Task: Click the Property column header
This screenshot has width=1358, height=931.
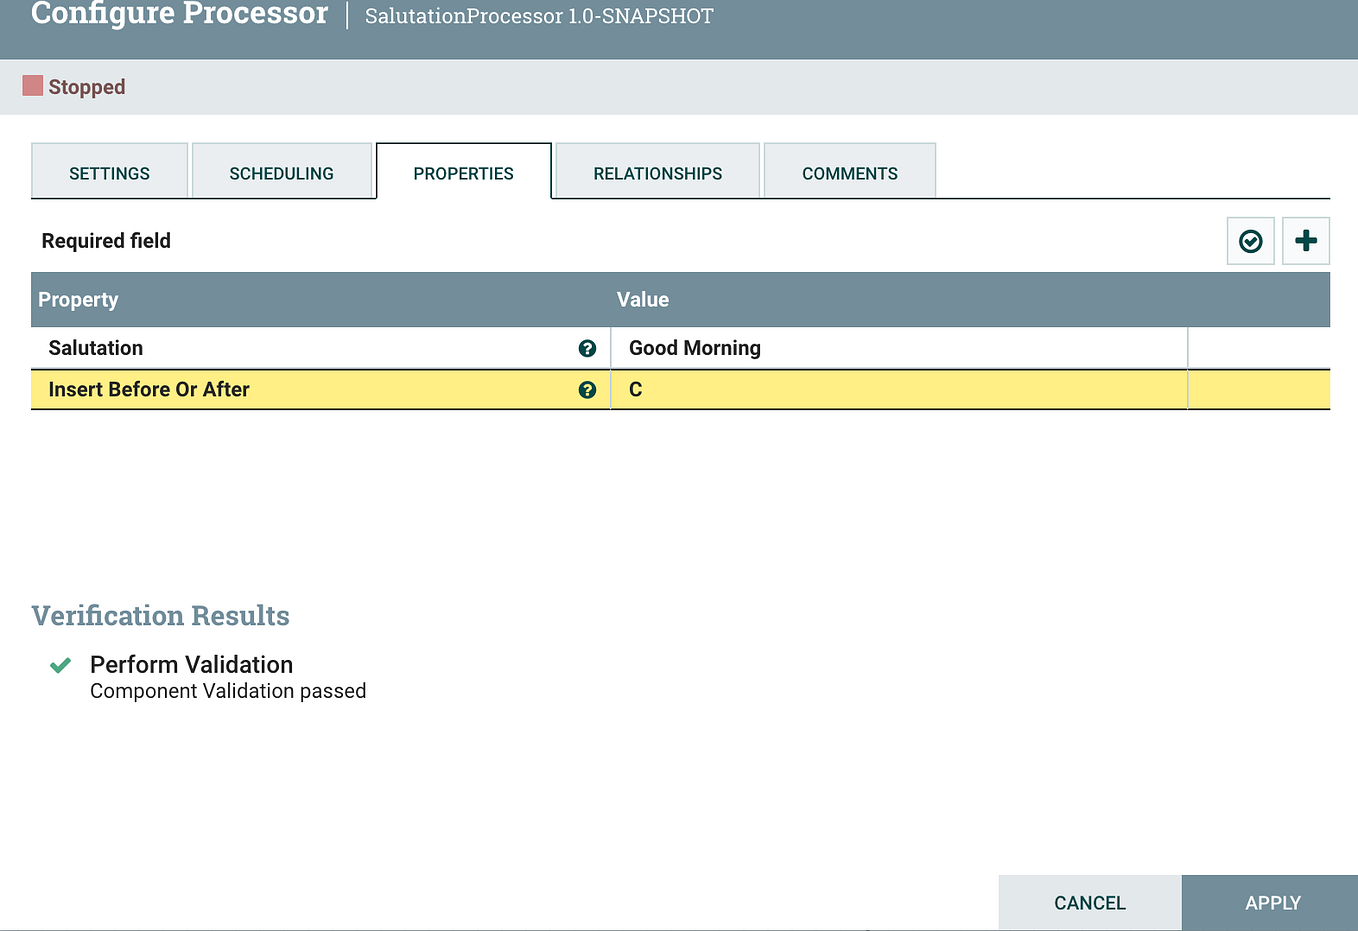Action: point(78,299)
